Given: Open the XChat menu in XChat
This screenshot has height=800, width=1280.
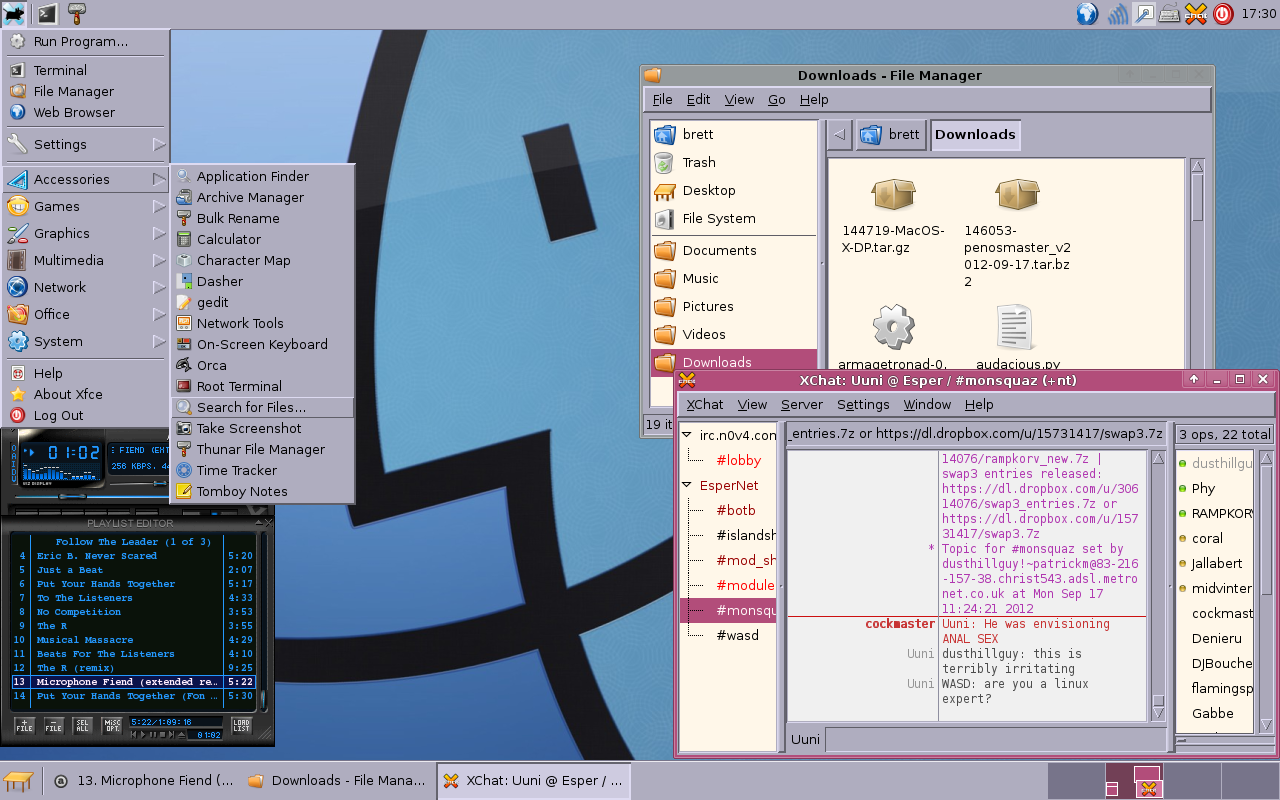Looking at the screenshot, I should 704,404.
